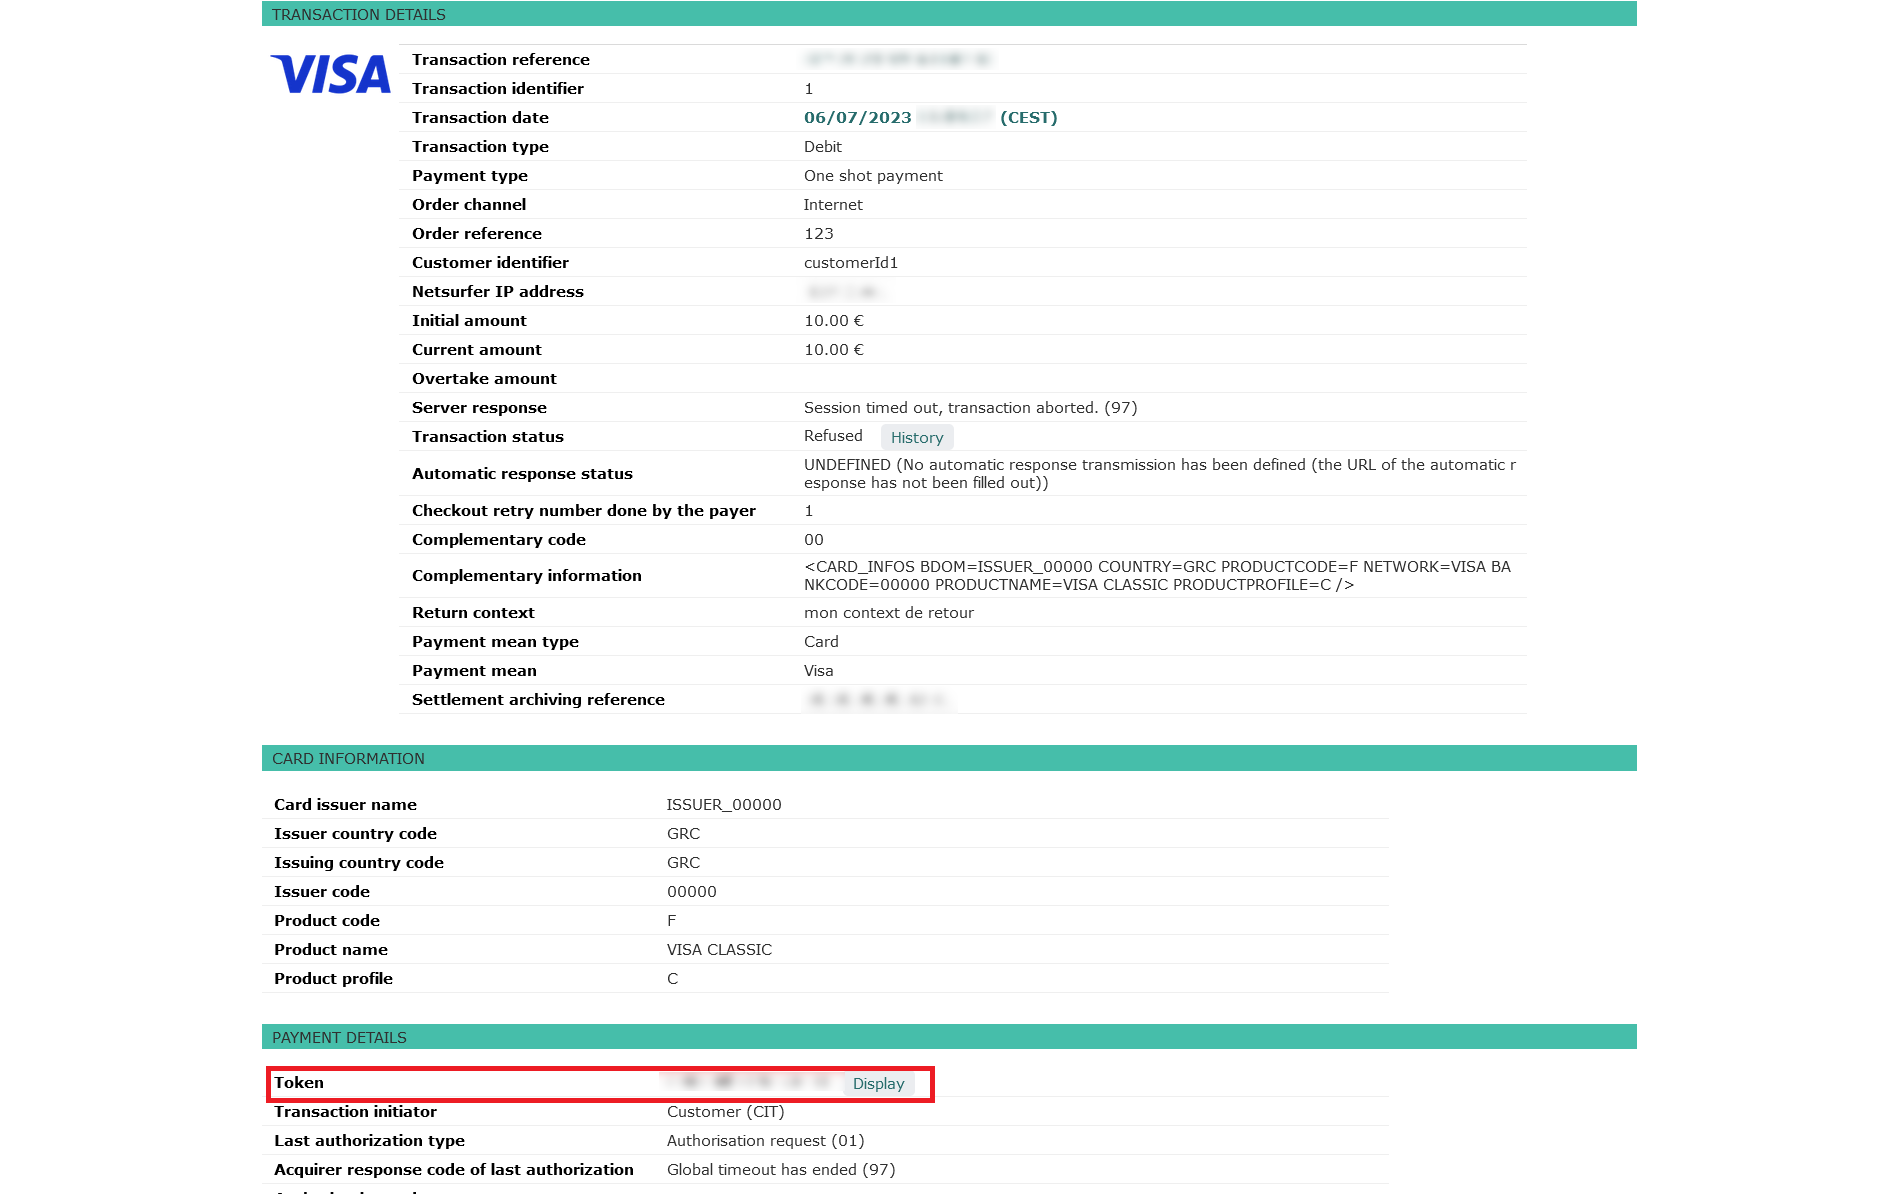Click the Payment mean value 'Visa'

(819, 671)
